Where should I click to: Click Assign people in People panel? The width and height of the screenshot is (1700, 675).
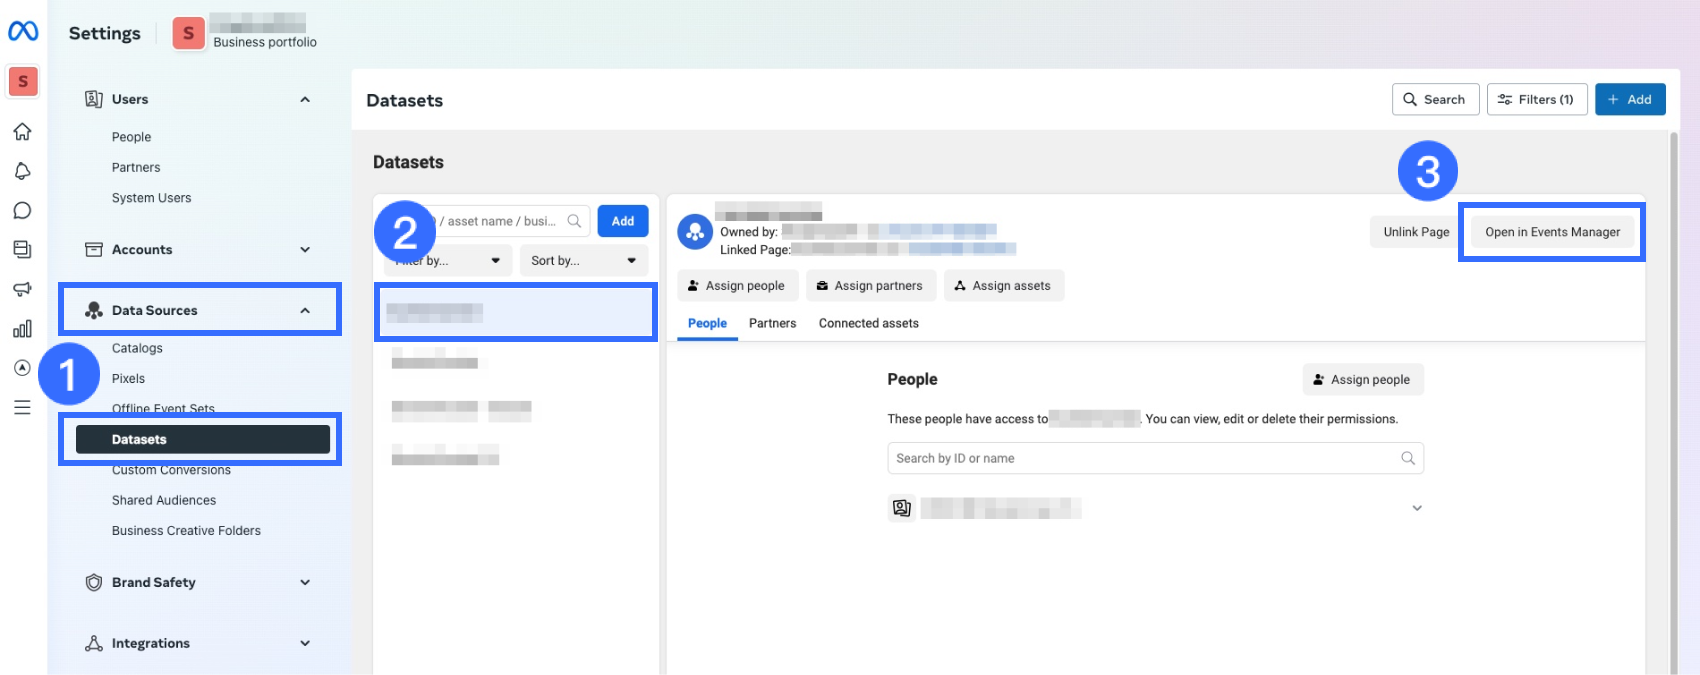[x=1362, y=379]
